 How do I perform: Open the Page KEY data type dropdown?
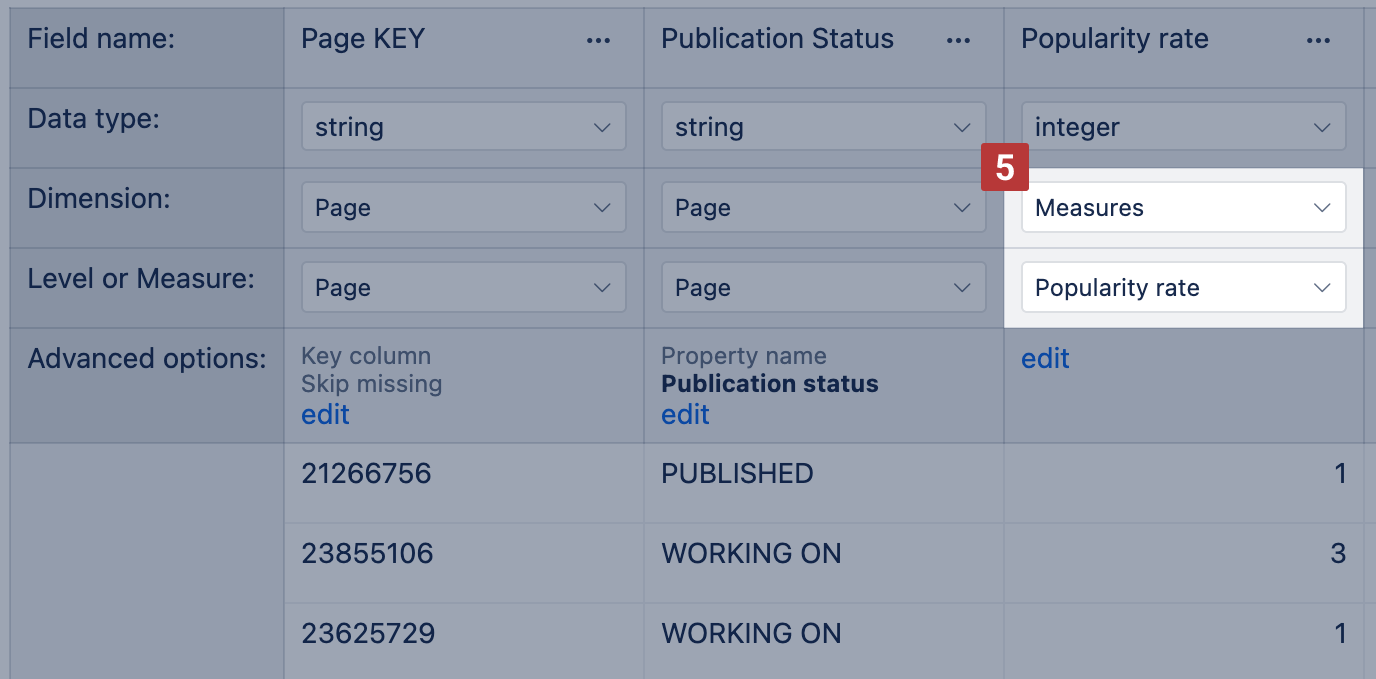click(x=464, y=127)
